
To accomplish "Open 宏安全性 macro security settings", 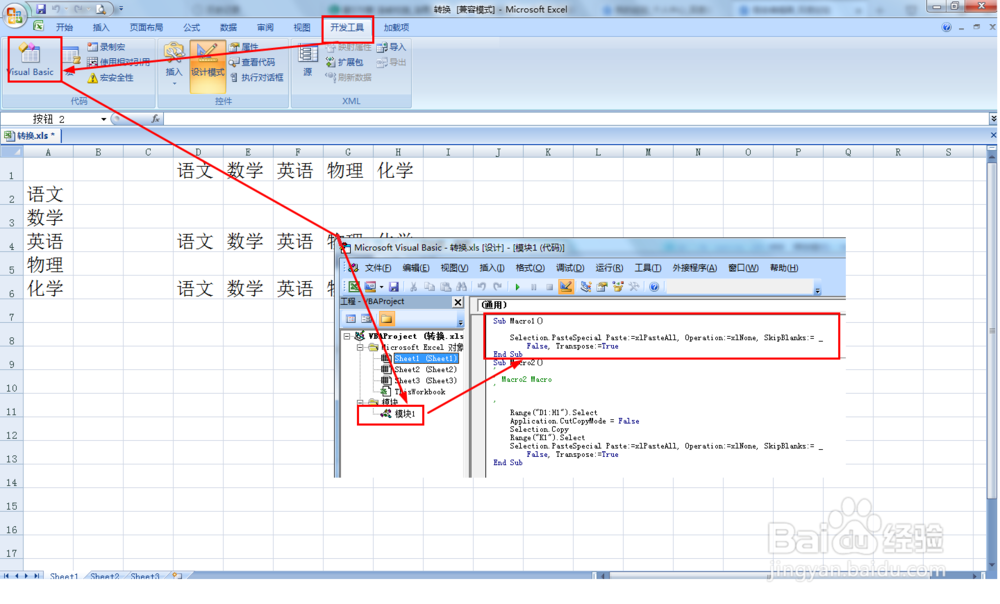I will click(x=111, y=77).
